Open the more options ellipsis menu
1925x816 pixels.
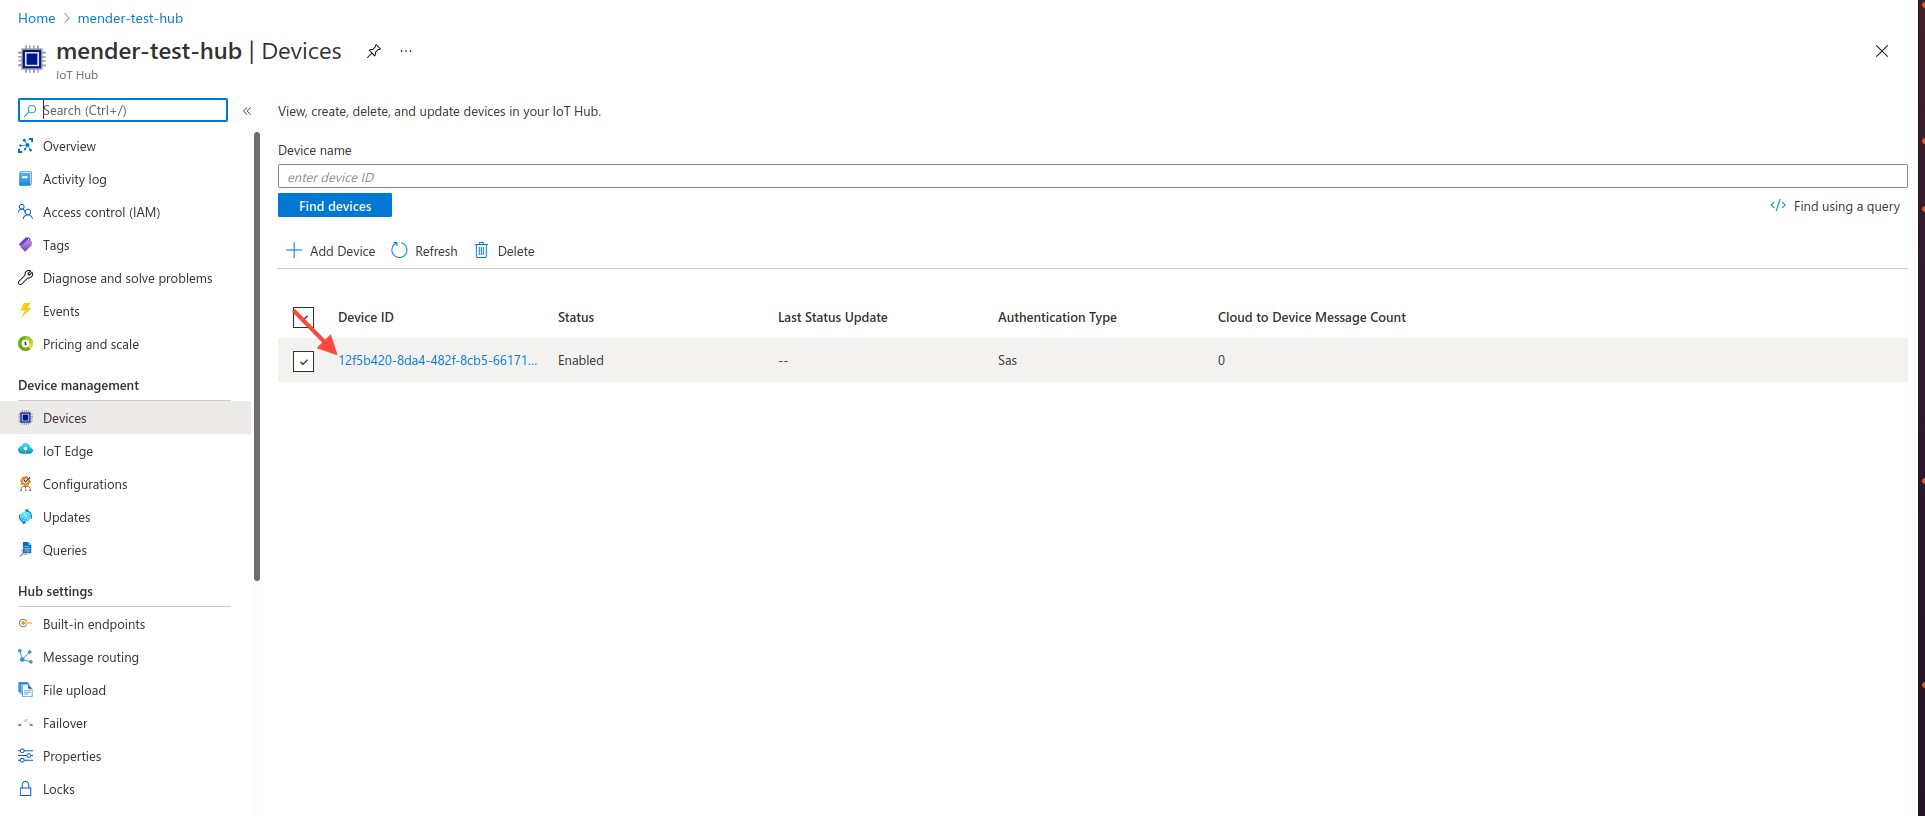pyautogui.click(x=406, y=51)
